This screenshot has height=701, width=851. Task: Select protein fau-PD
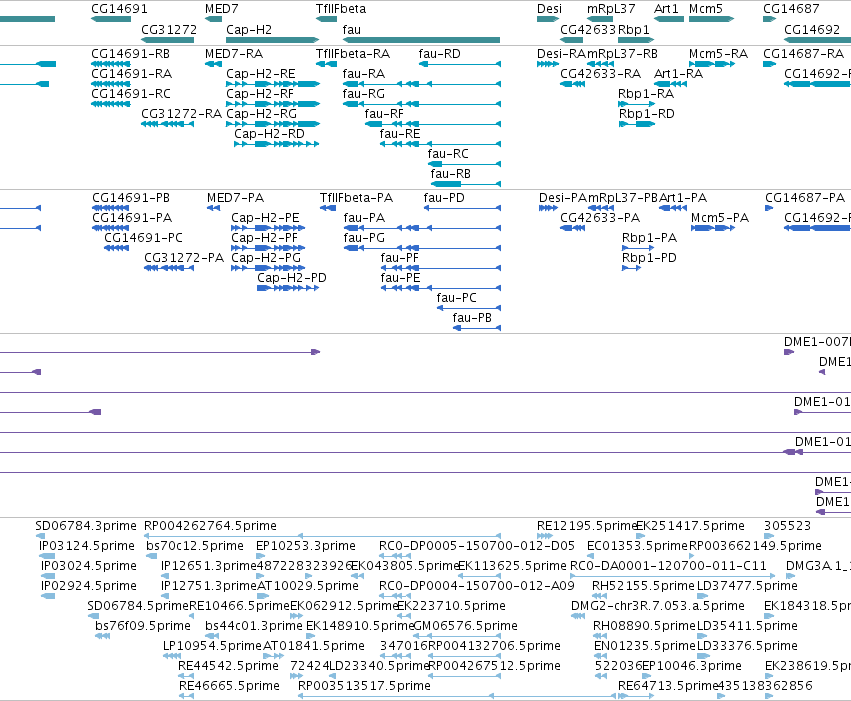click(x=444, y=197)
